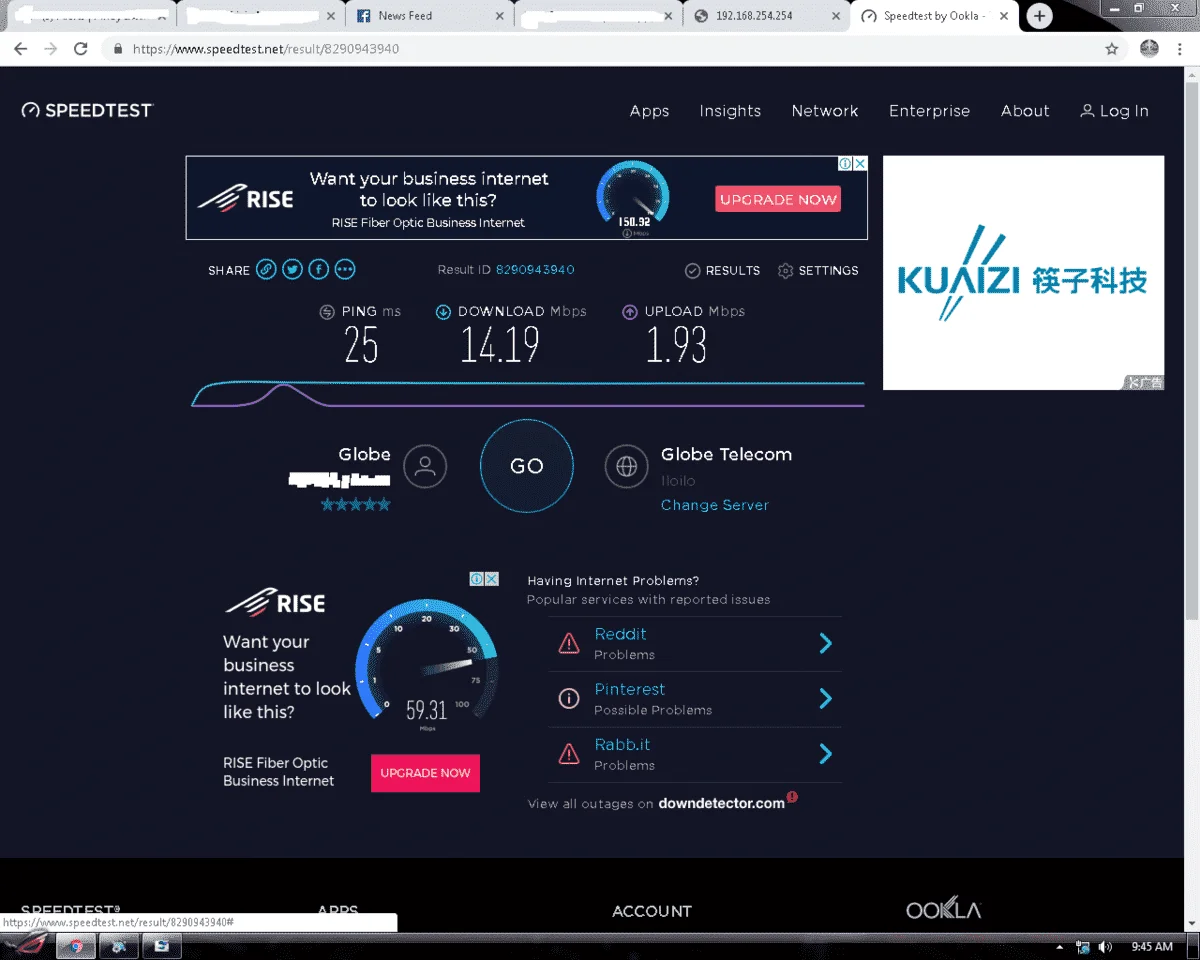Image resolution: width=1200 pixels, height=960 pixels.
Task: Click Globe Telecom server name
Action: [726, 454]
